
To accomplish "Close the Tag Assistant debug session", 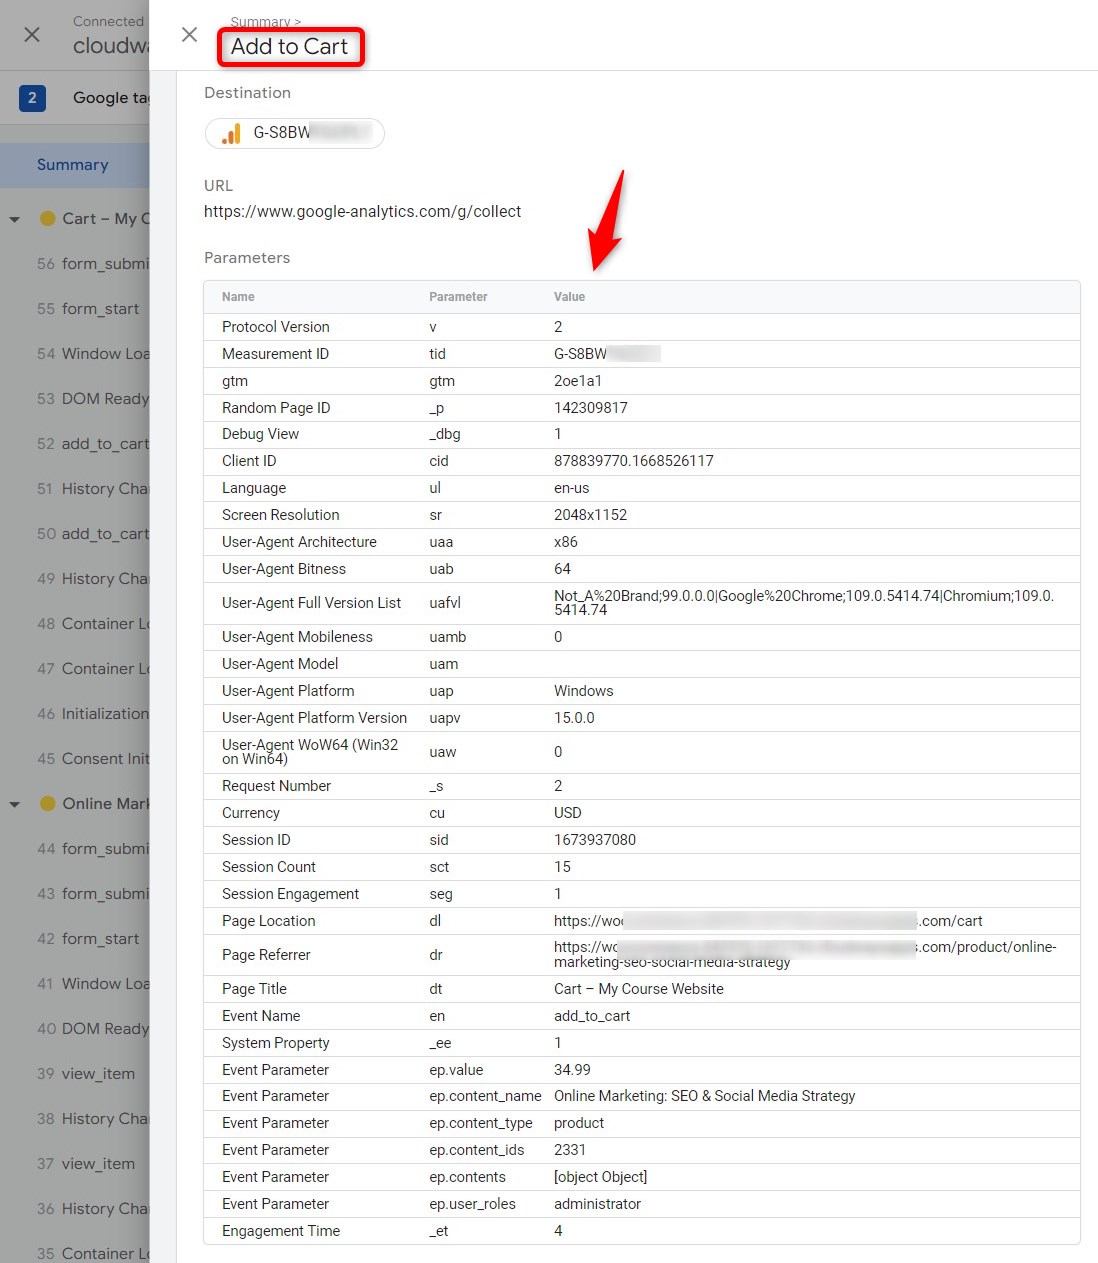I will click(x=32, y=35).
